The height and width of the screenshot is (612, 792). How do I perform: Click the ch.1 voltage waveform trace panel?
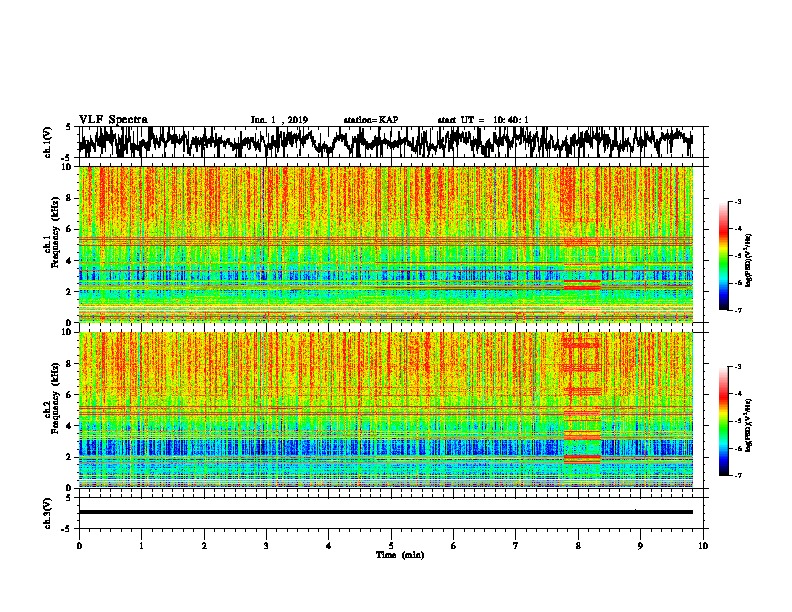391,142
